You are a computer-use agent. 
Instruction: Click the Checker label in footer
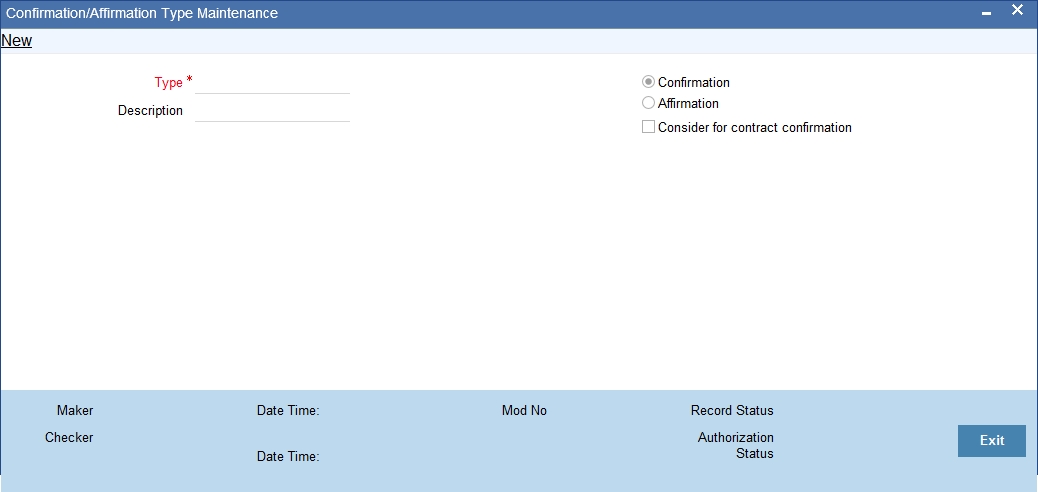click(69, 438)
